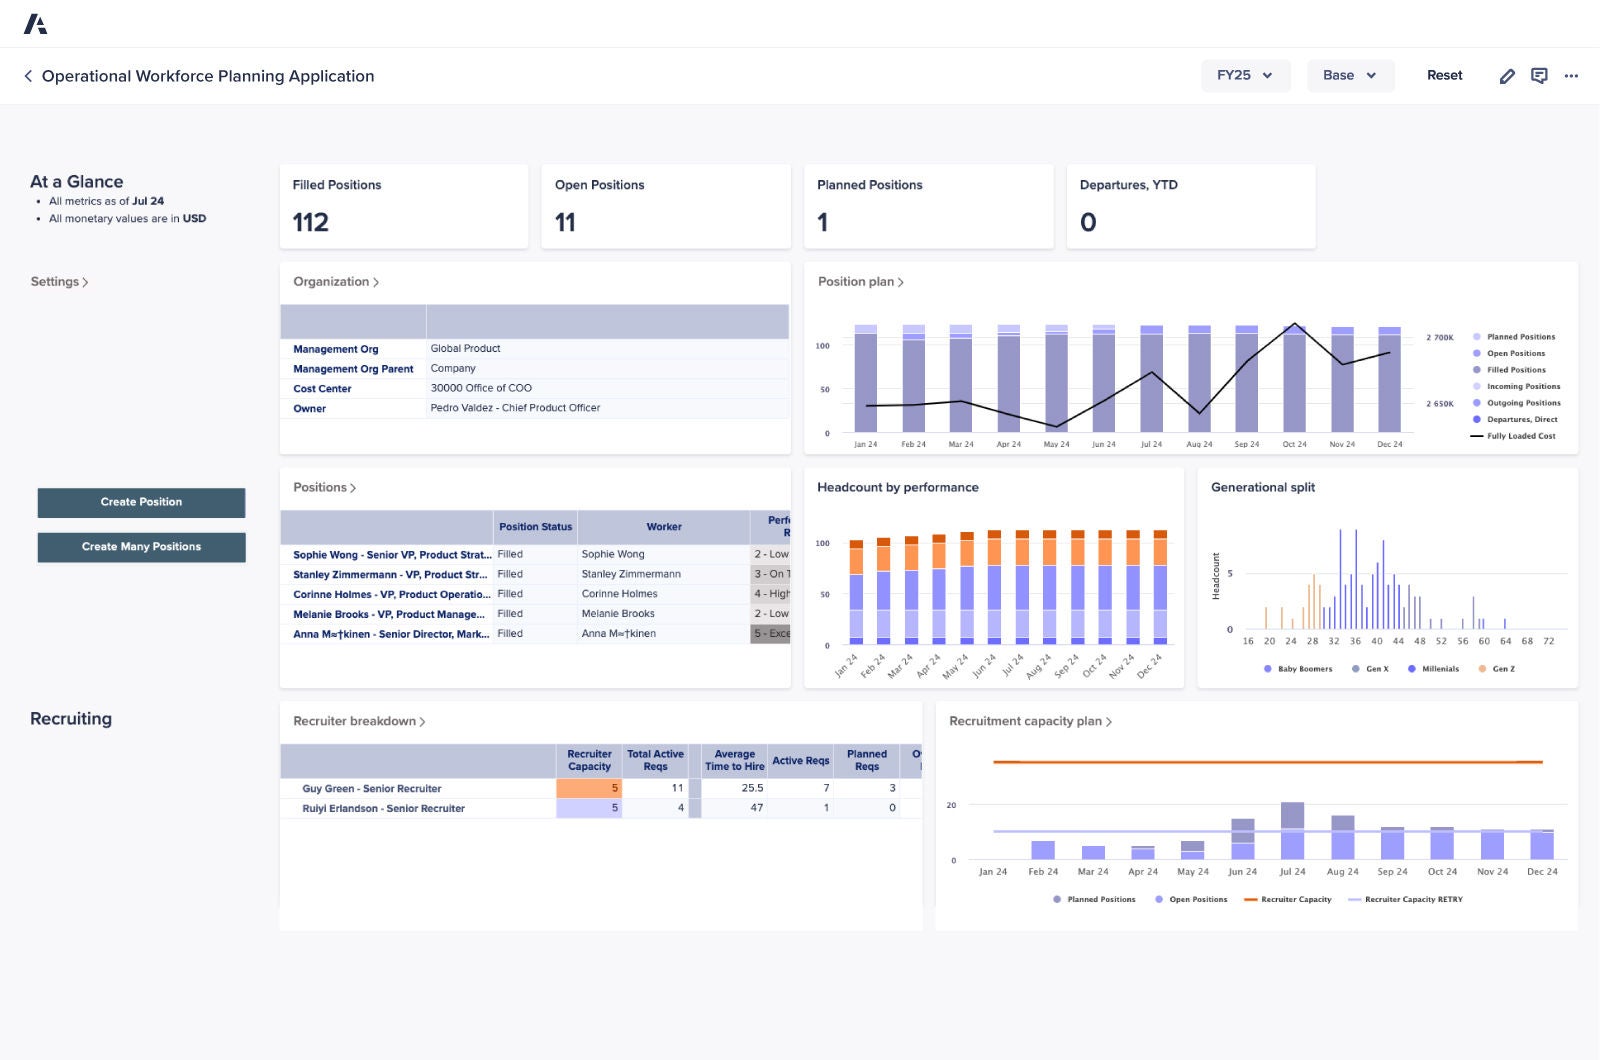Open comments using the speech bubble icon

[1539, 75]
